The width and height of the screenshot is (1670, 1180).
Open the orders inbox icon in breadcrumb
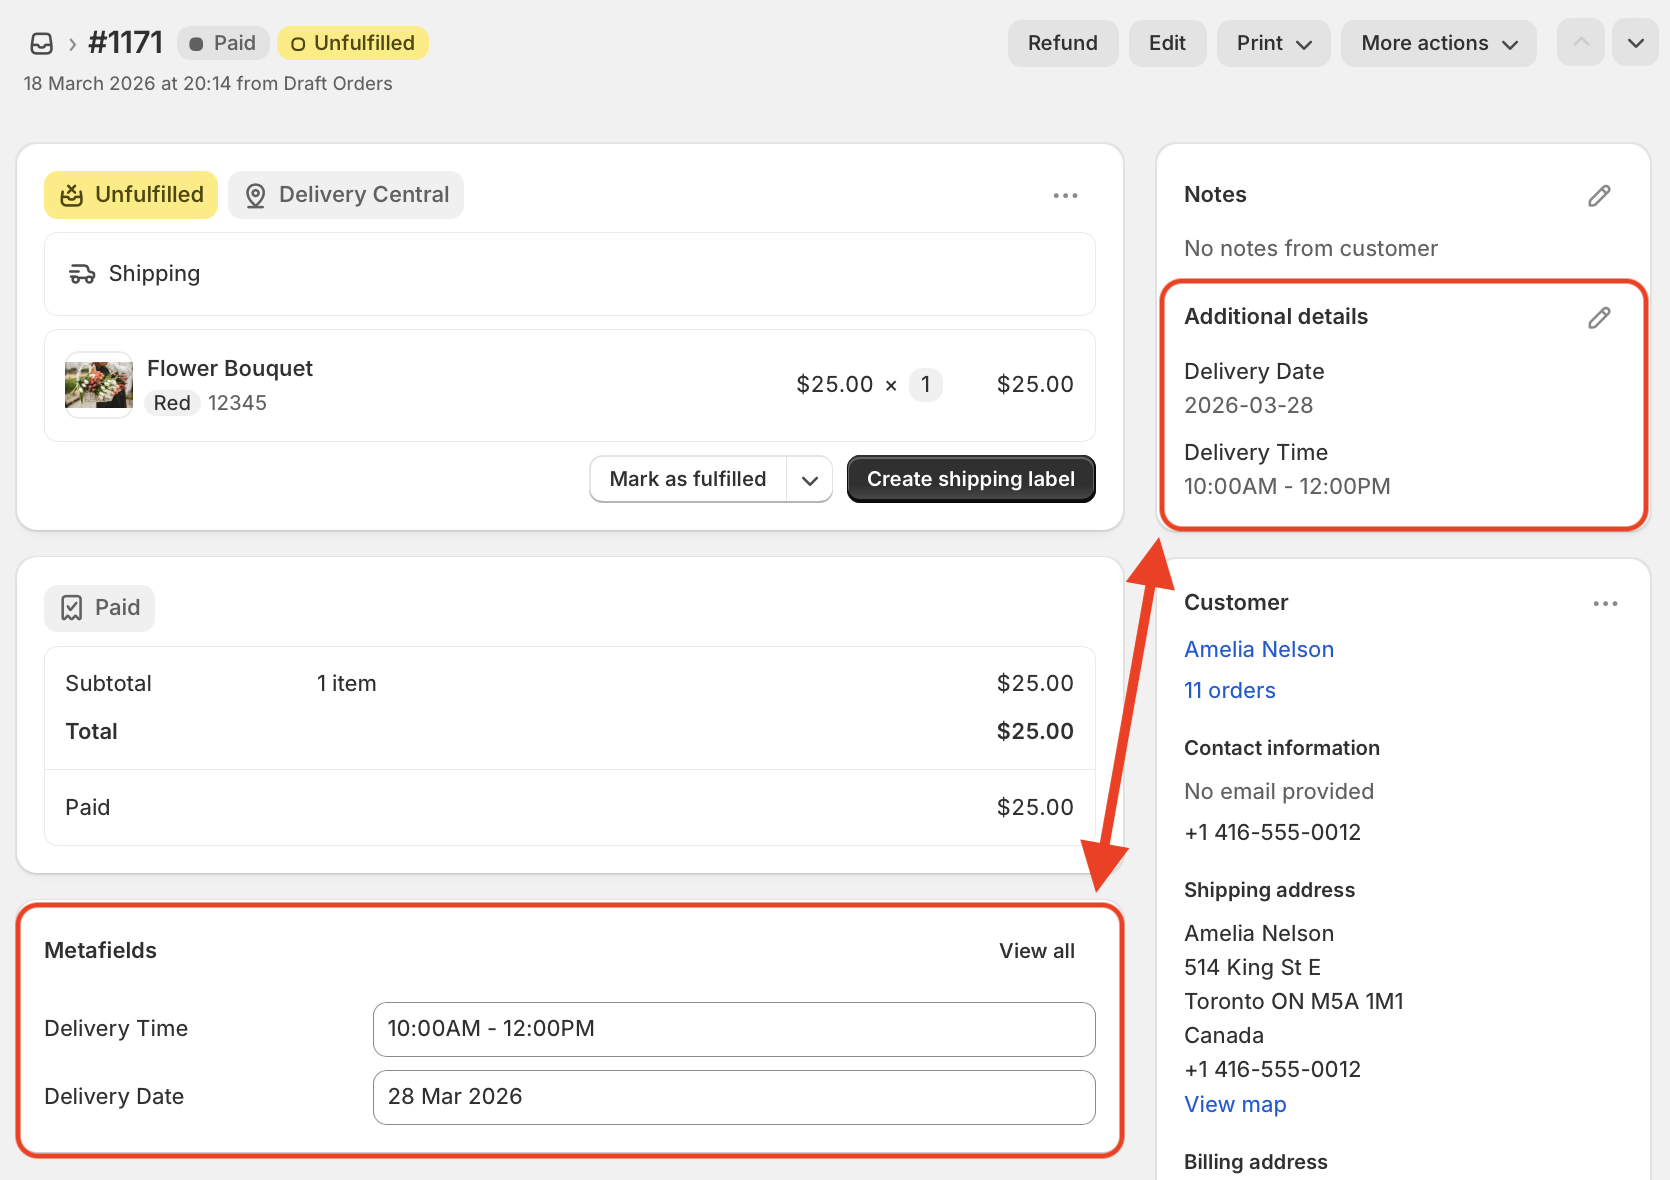coord(42,43)
